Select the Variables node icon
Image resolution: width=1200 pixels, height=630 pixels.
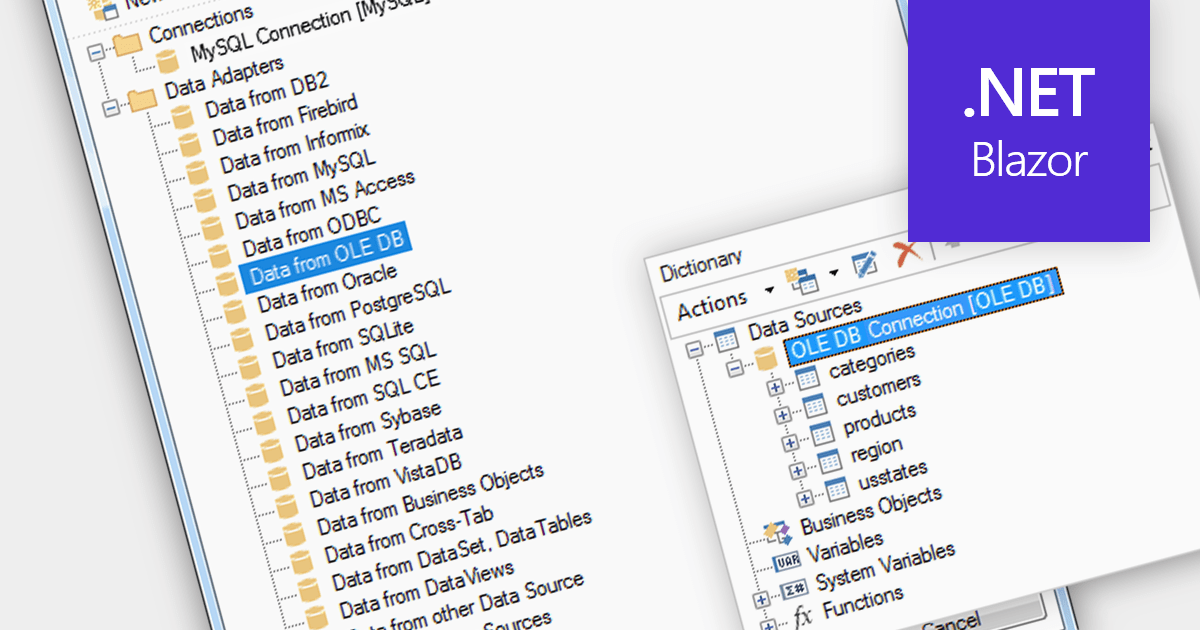click(x=787, y=558)
